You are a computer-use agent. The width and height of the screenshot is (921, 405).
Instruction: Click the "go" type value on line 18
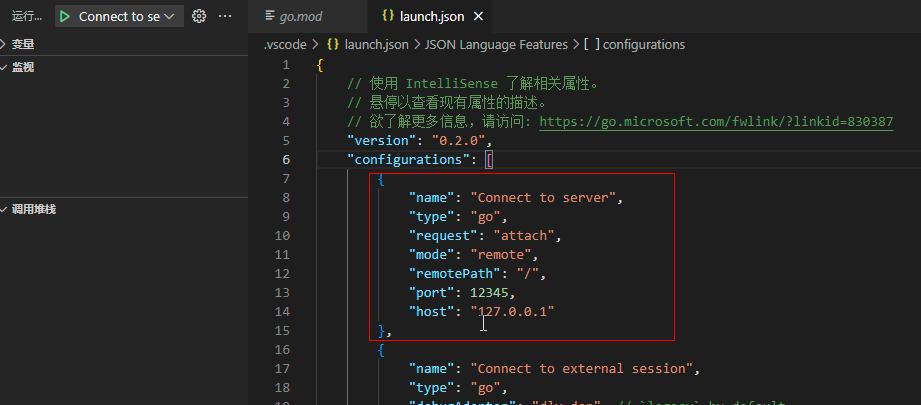point(485,388)
